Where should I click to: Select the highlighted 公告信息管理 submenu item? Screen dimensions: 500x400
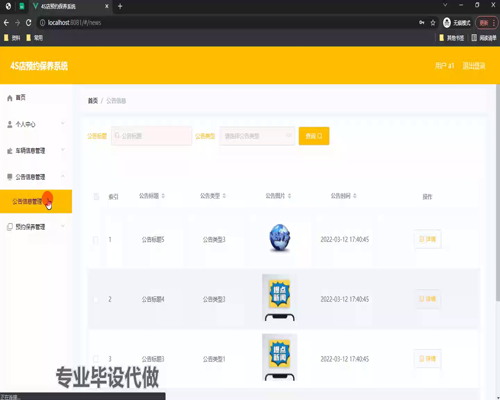pos(36,201)
